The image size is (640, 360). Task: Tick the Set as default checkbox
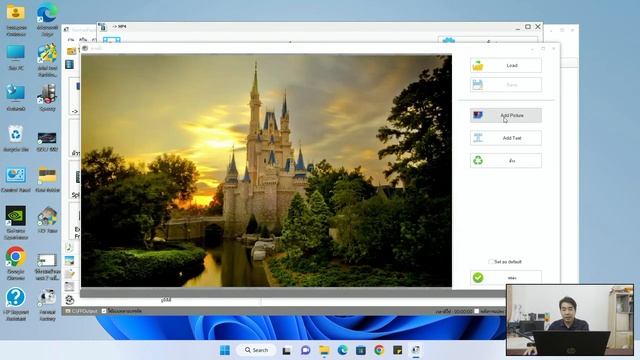(491, 262)
